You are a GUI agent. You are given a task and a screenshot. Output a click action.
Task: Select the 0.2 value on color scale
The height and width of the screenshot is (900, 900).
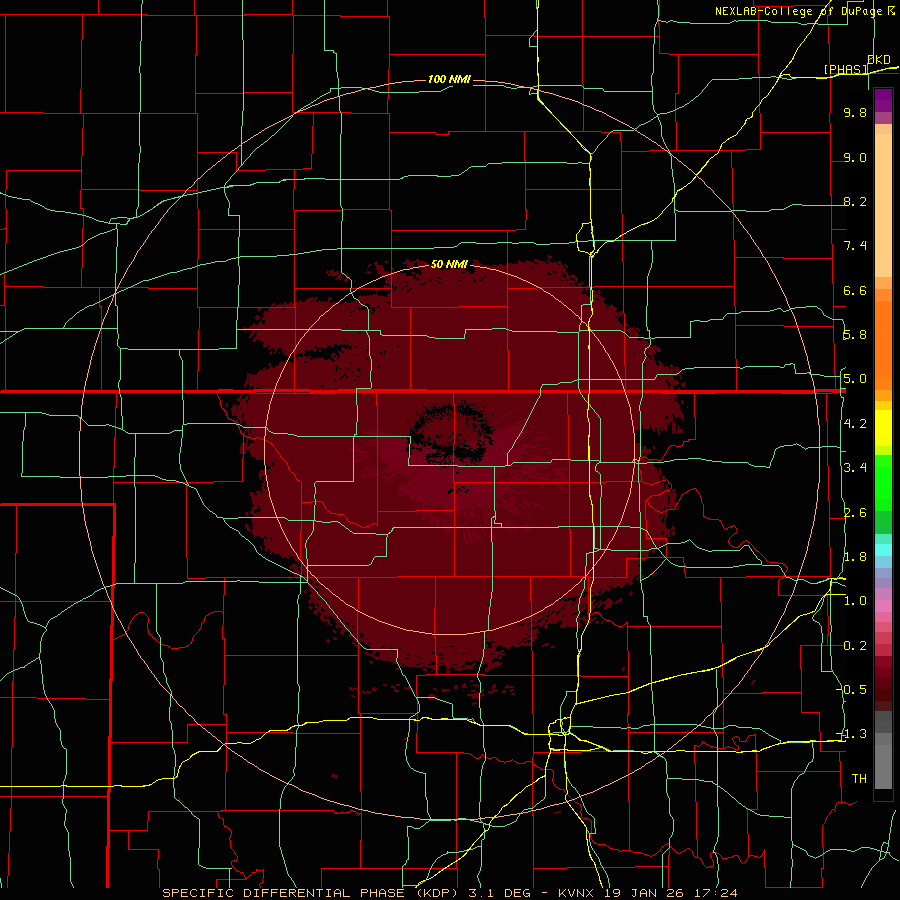(x=855, y=646)
